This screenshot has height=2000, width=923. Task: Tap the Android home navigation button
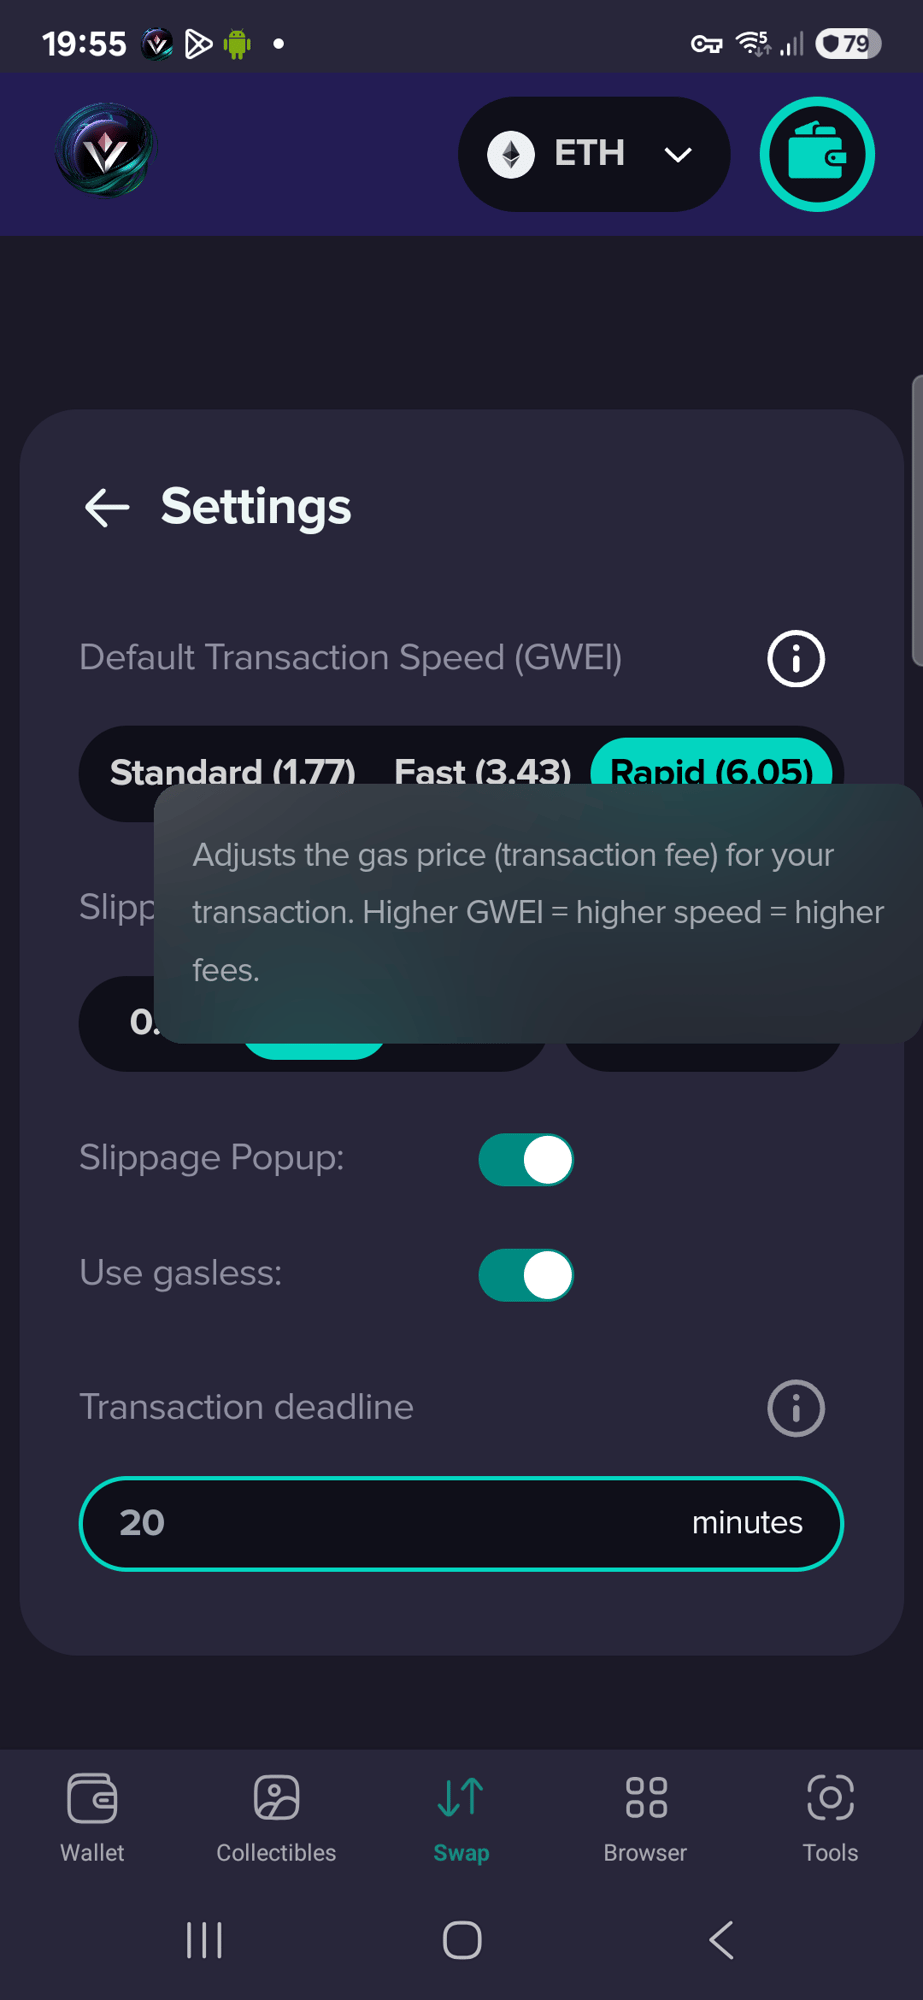[462, 1940]
